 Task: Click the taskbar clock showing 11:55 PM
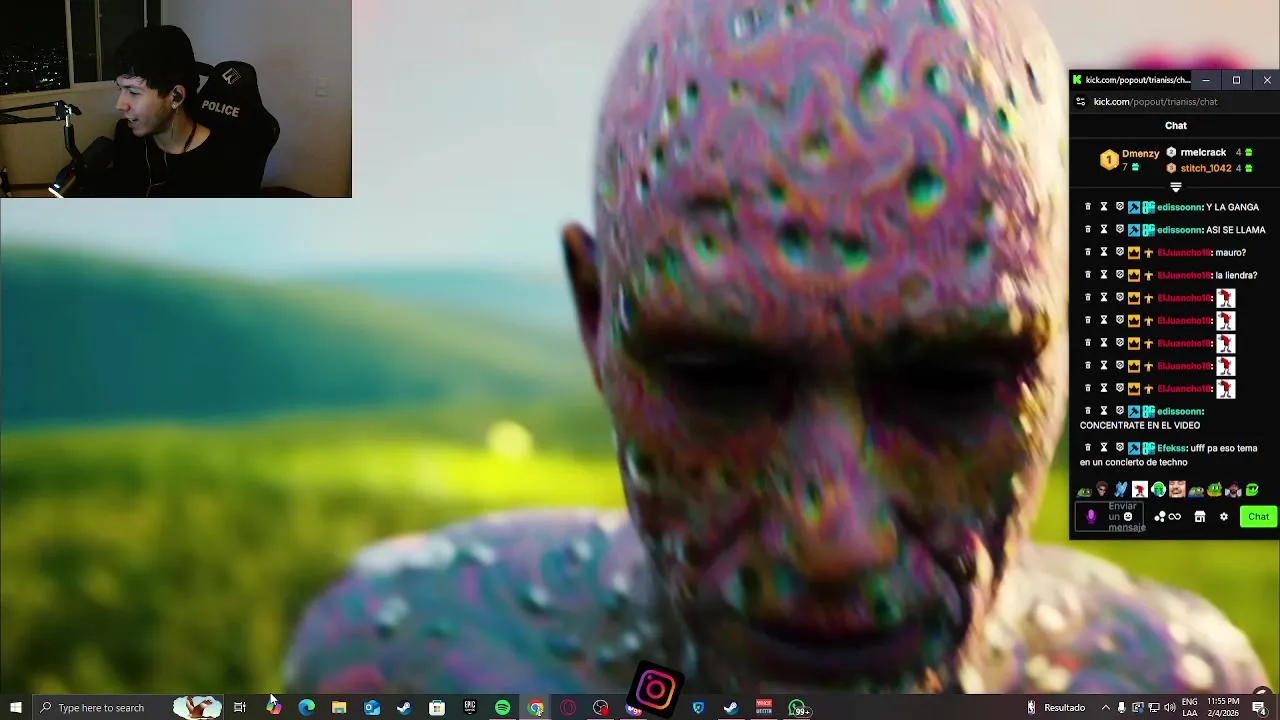(x=1222, y=708)
